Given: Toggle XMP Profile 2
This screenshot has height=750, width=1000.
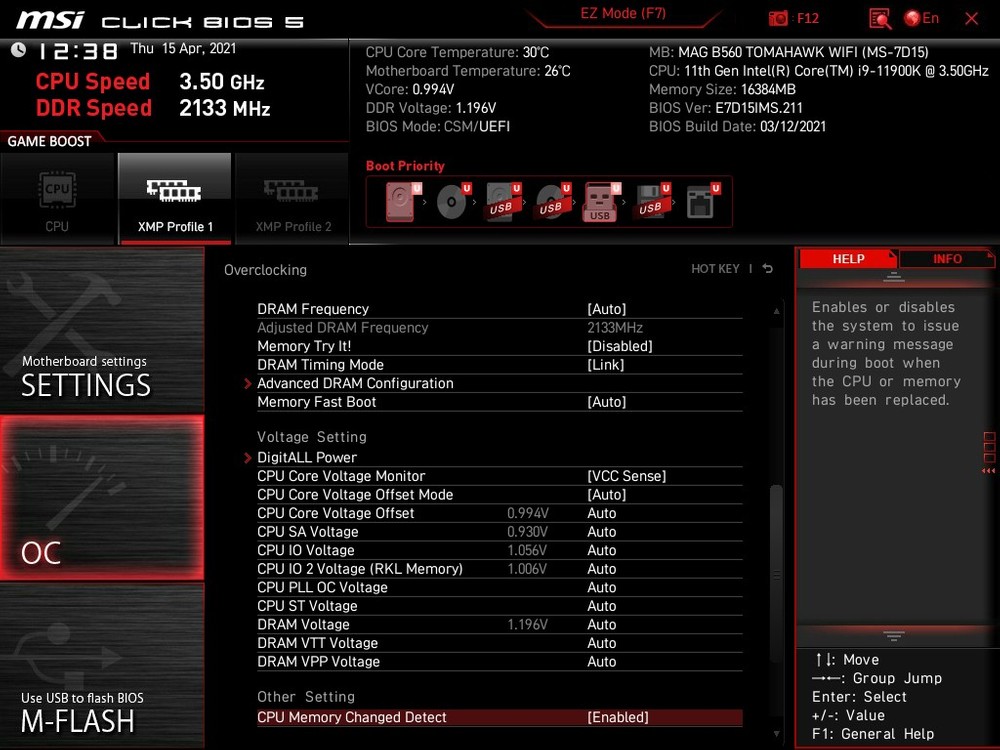Looking at the screenshot, I should (292, 198).
